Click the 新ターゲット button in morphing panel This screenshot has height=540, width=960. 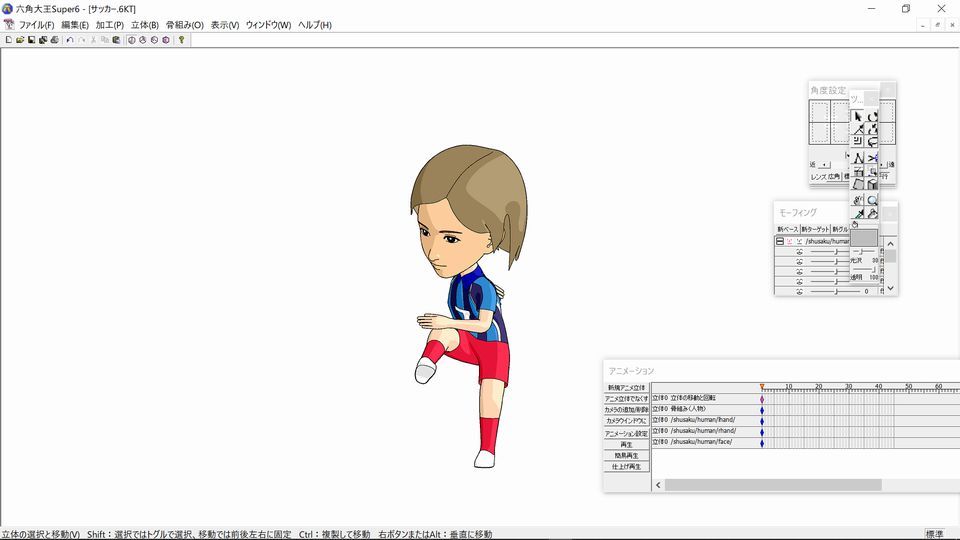coord(815,230)
